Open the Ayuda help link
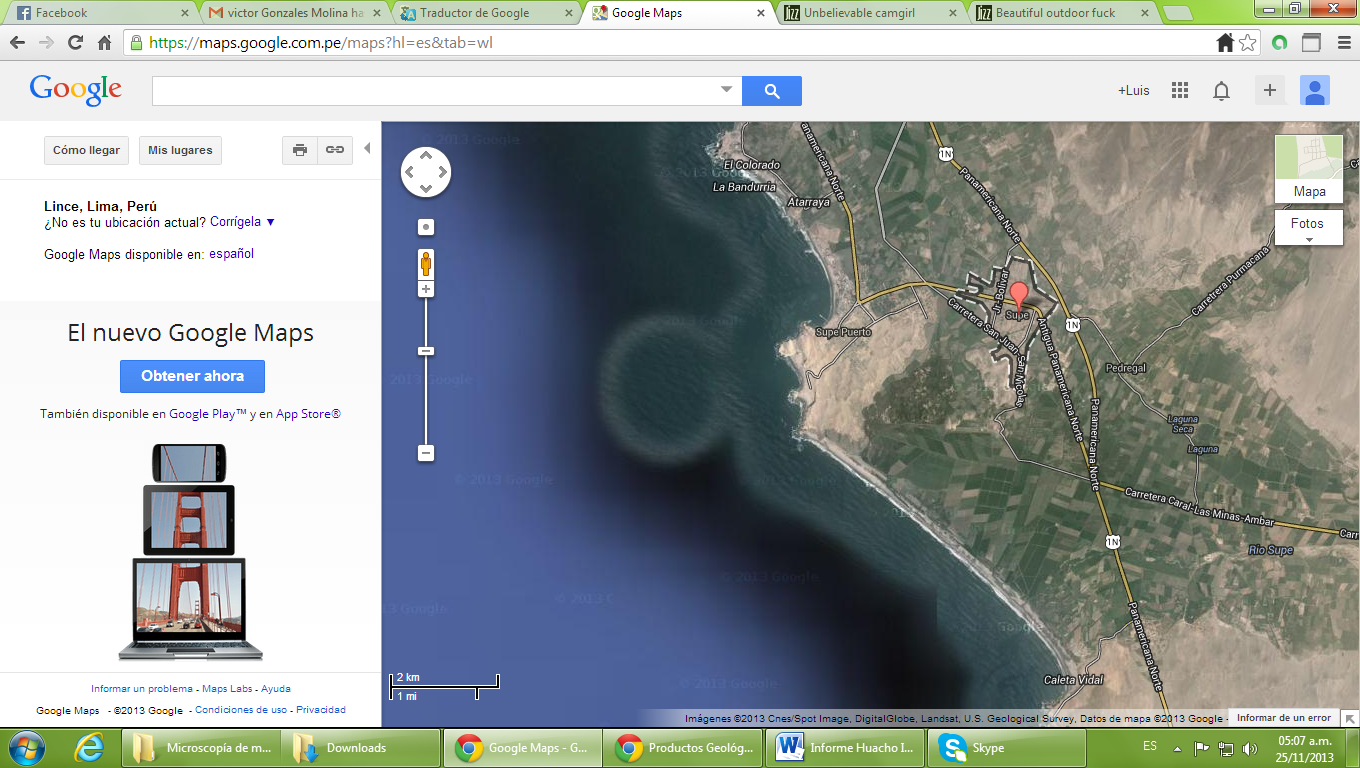The image size is (1360, 768). 275,689
